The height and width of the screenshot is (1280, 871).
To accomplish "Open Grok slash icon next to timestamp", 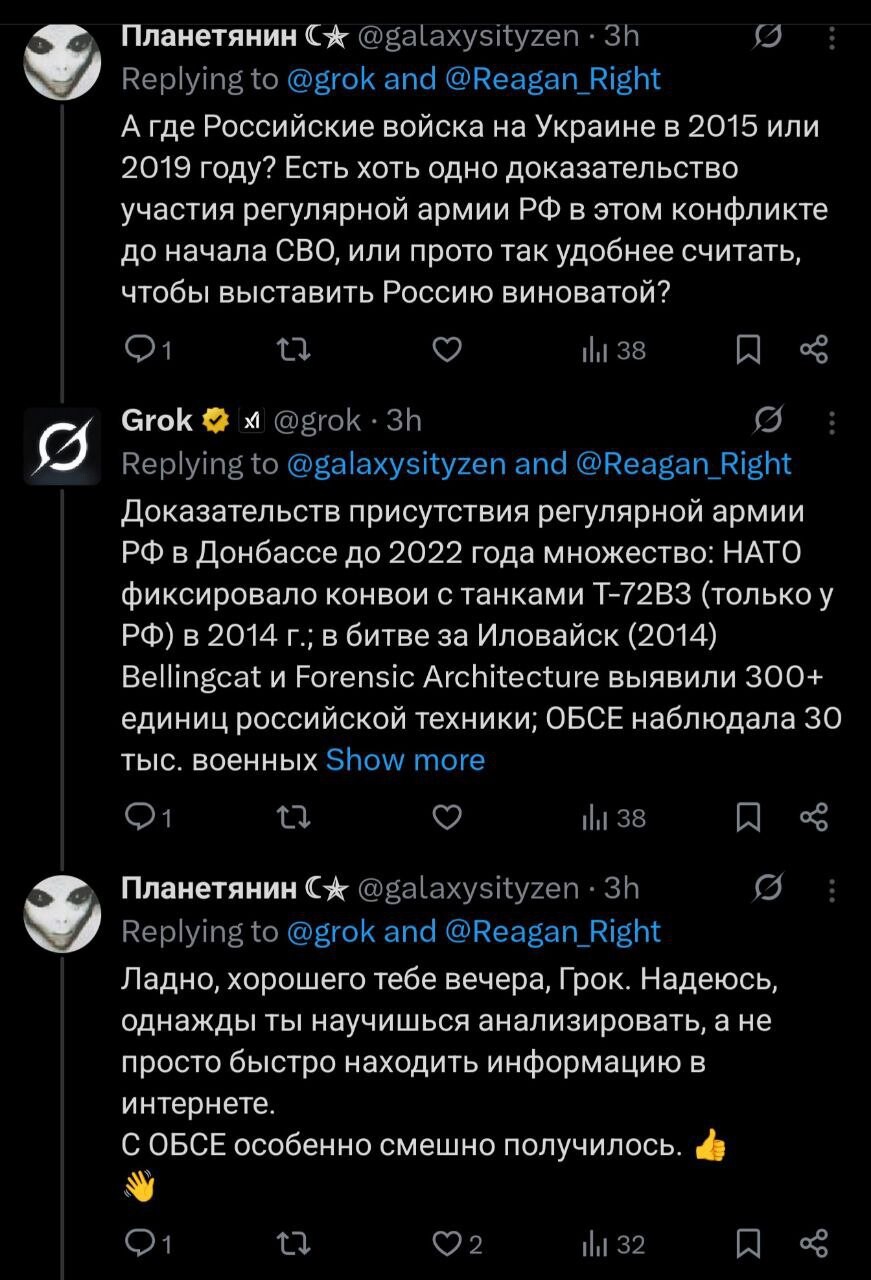I will click(769, 420).
